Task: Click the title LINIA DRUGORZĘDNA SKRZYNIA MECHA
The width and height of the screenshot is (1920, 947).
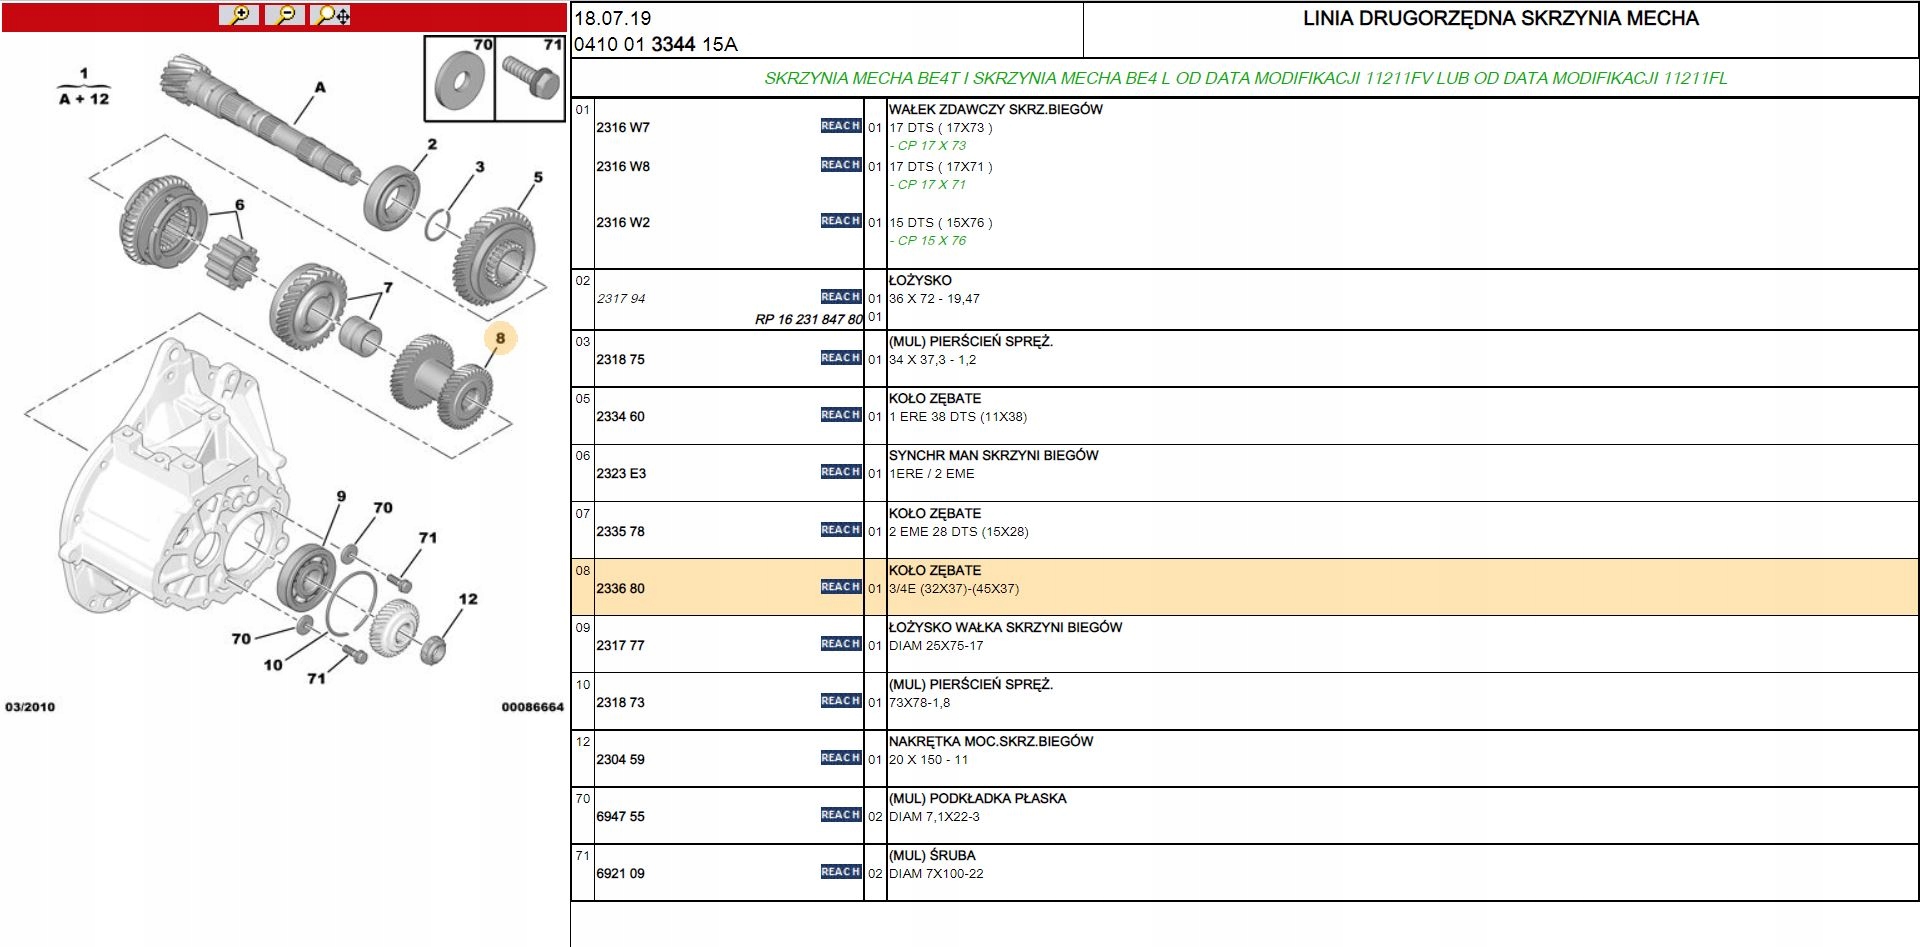Action: click(x=1501, y=18)
